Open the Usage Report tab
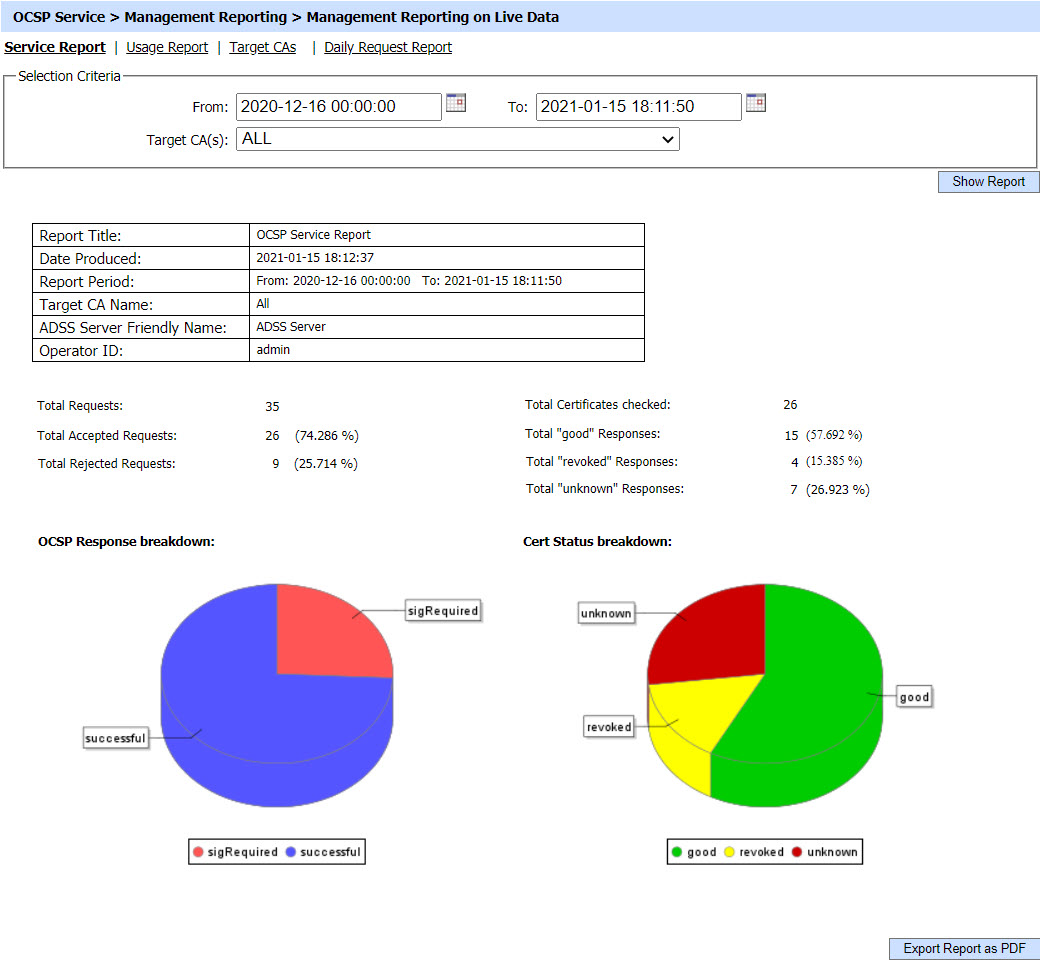 click(167, 47)
